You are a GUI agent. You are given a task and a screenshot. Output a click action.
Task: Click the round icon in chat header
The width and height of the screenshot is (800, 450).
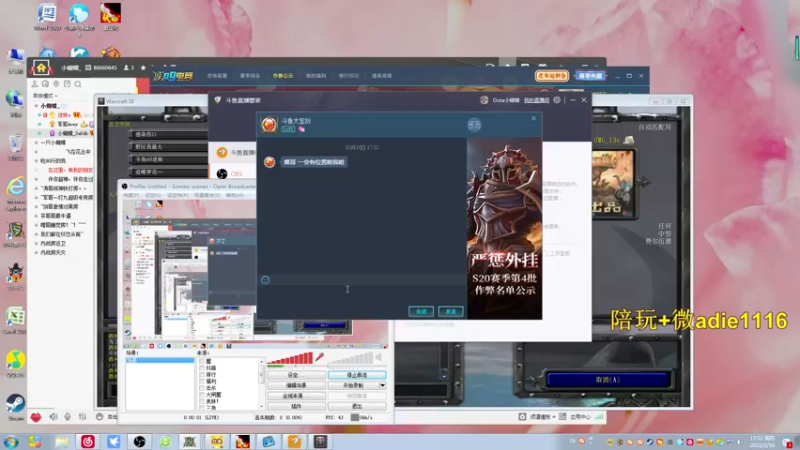(474, 125)
